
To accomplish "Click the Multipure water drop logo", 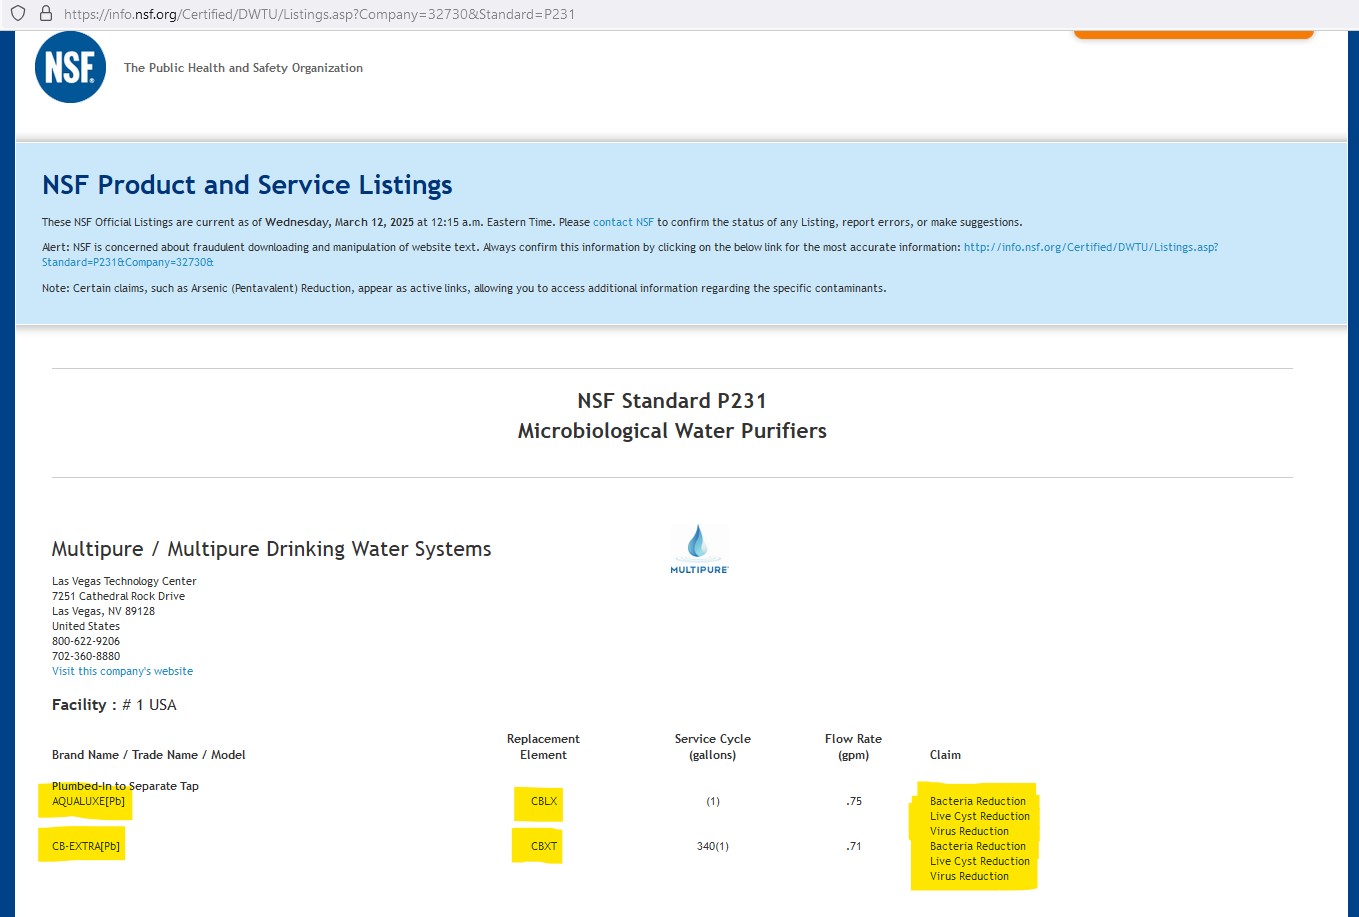I will click(699, 548).
